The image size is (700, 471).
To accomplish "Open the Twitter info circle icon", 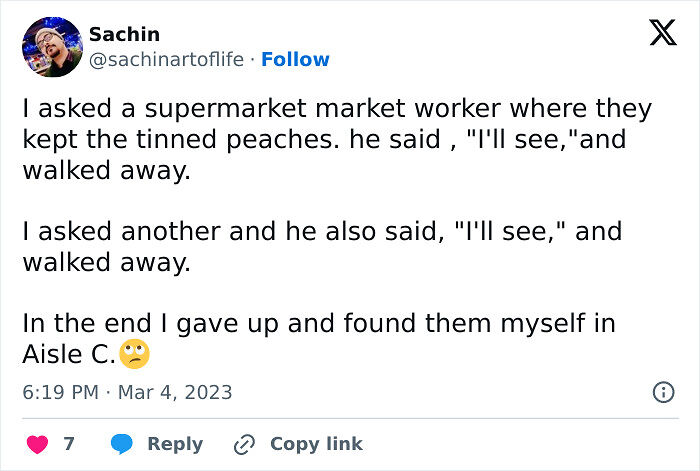I will pos(663,392).
